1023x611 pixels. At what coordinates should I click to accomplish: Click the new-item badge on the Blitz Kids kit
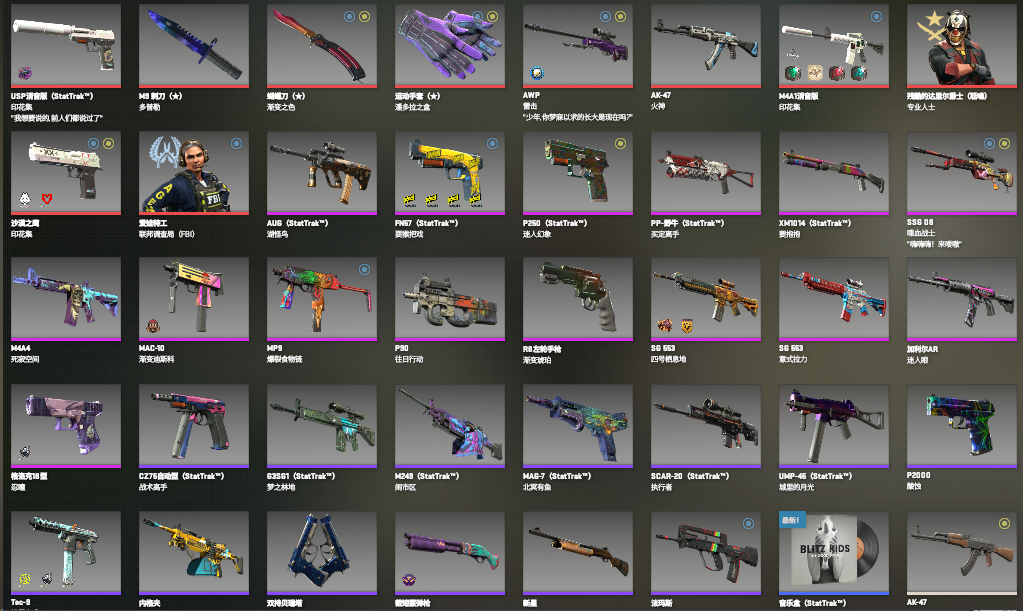[x=792, y=520]
